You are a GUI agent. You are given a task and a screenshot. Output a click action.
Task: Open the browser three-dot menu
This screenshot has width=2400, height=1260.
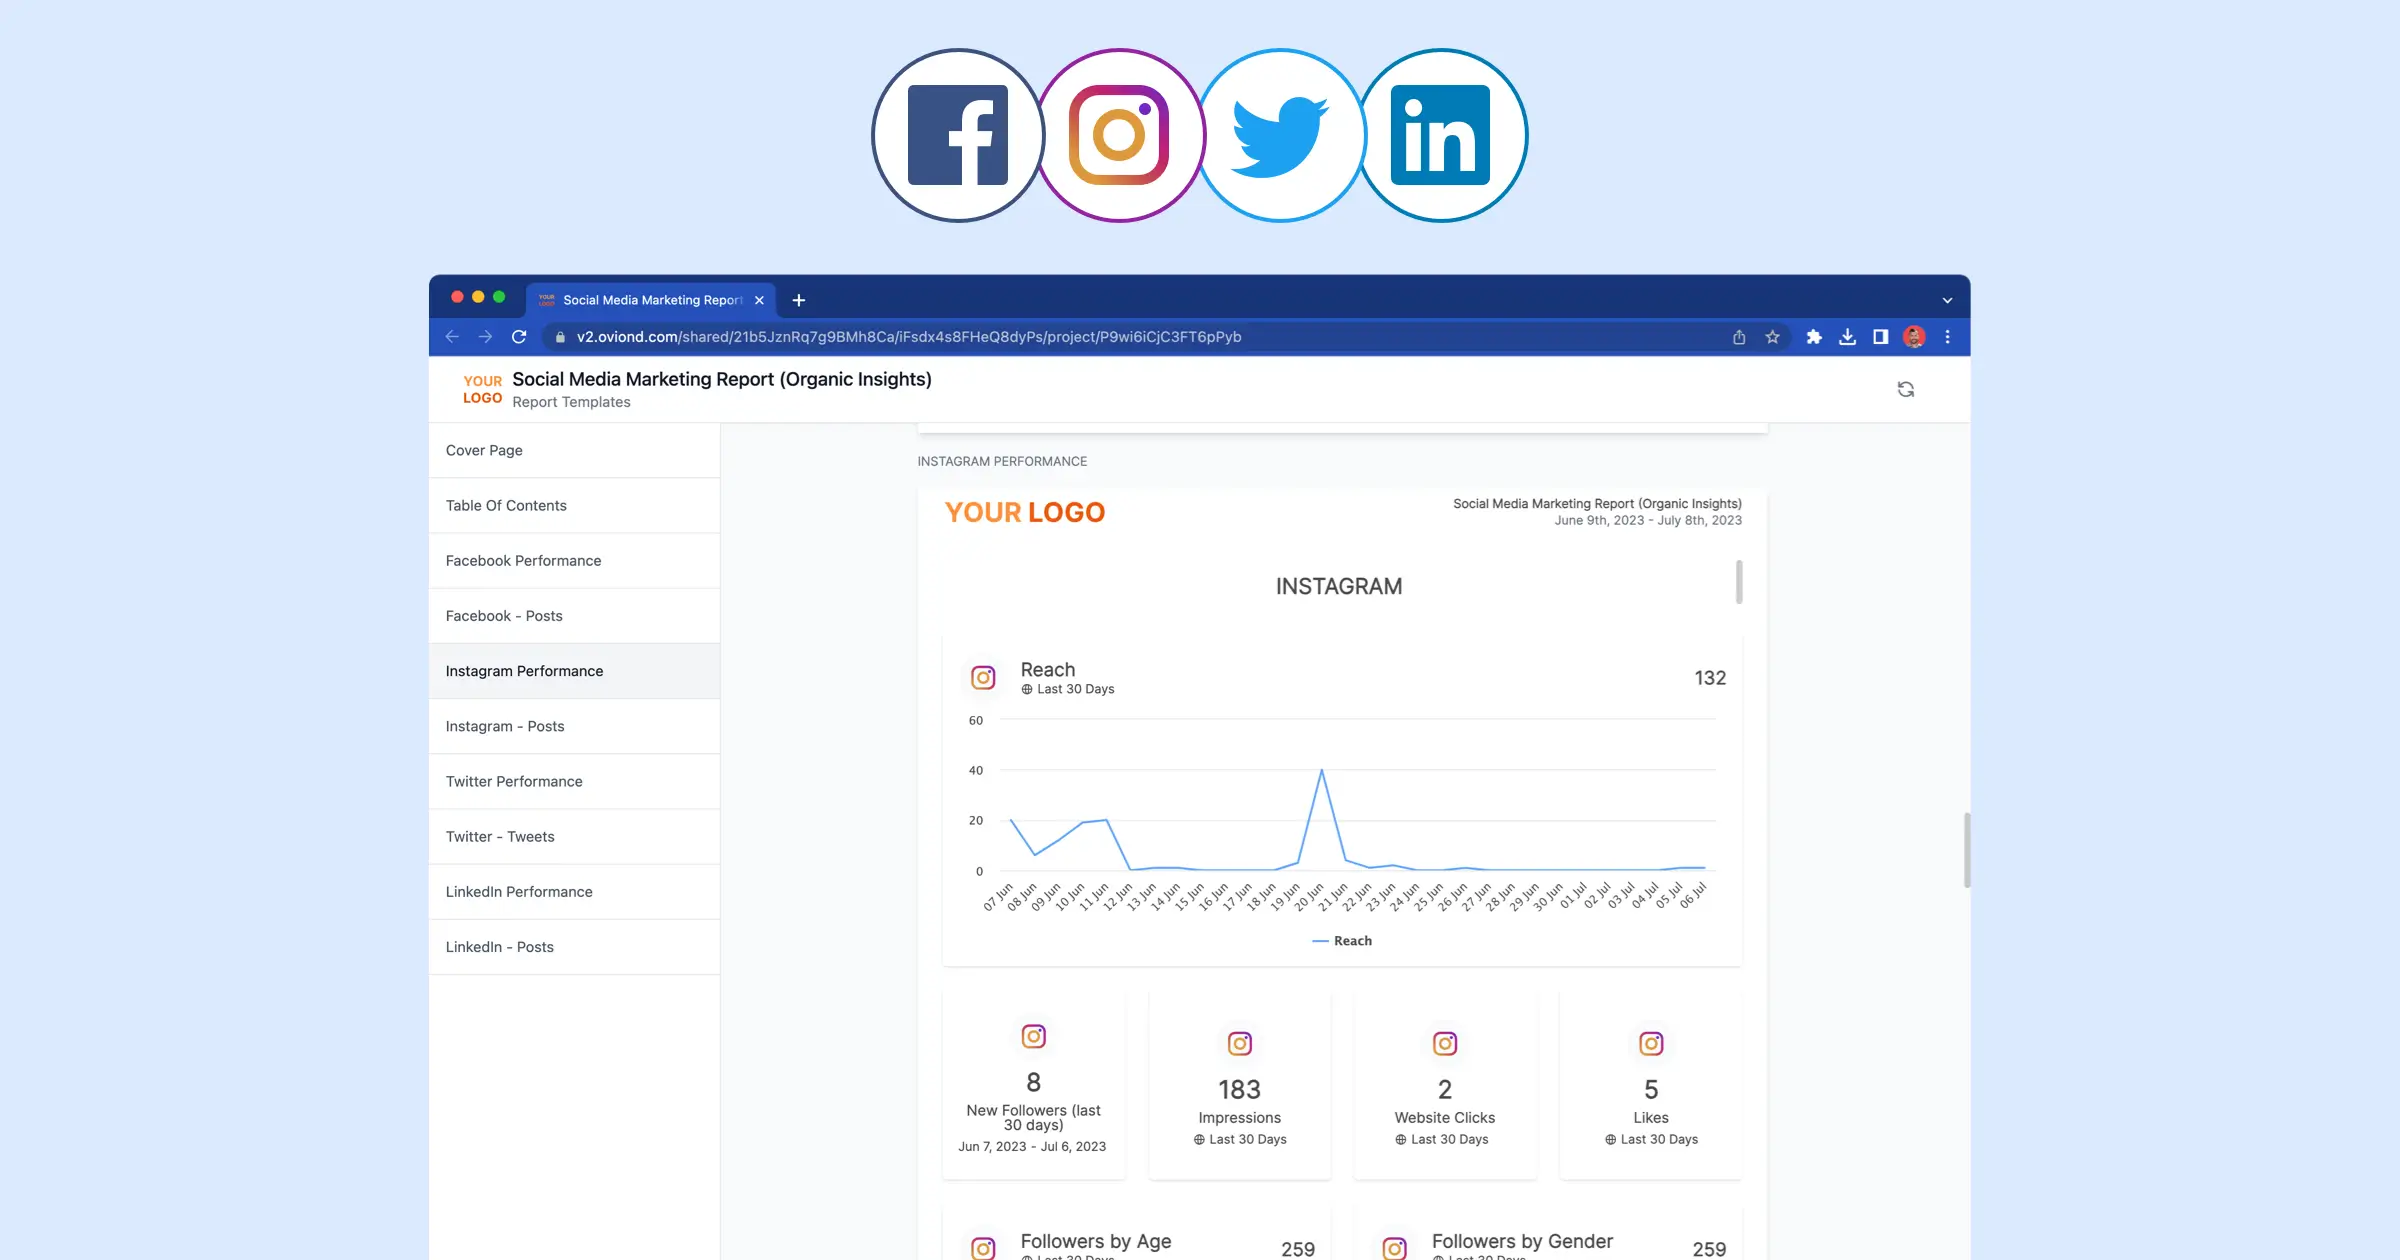(1947, 337)
